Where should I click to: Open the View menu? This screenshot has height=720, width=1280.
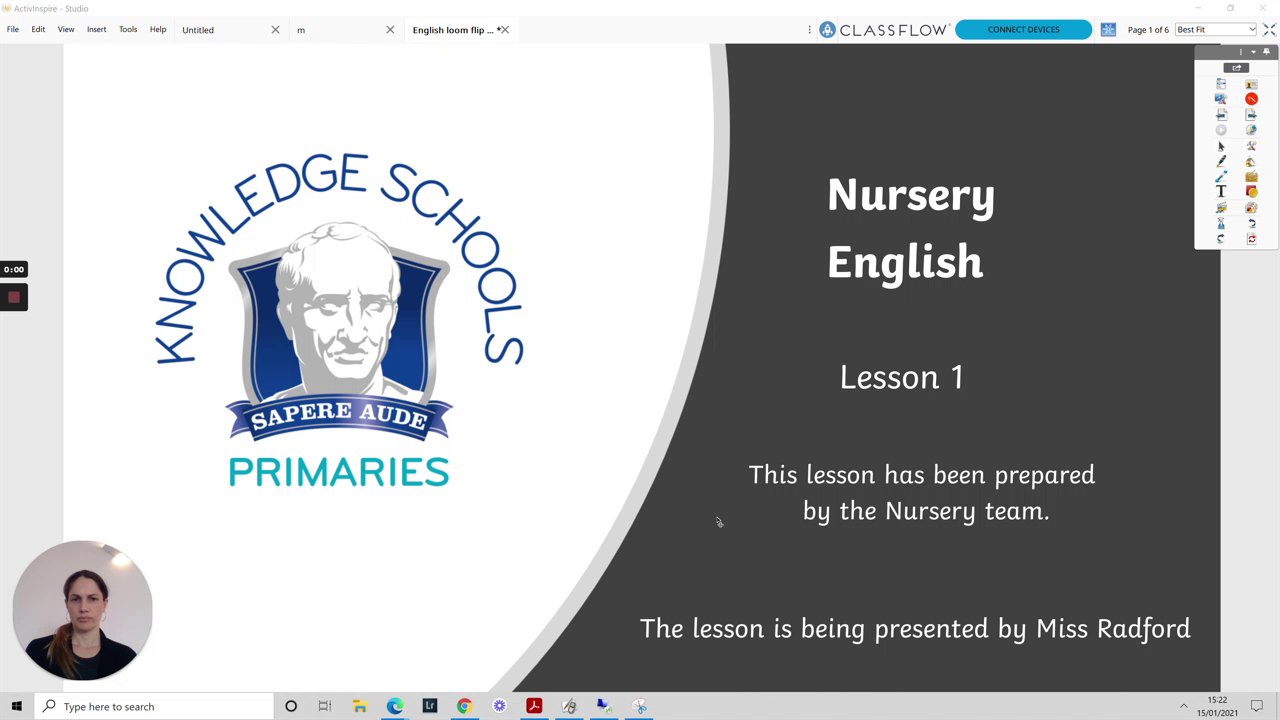(66, 30)
